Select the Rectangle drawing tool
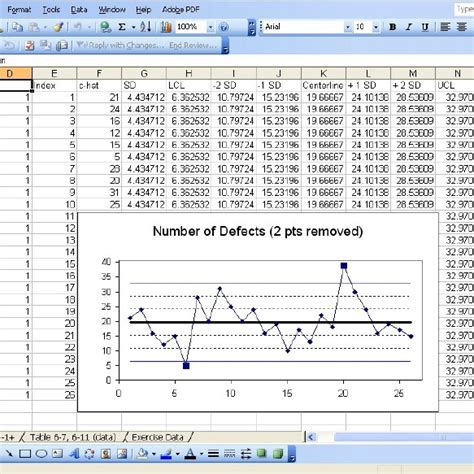474x474 pixels. point(25,453)
